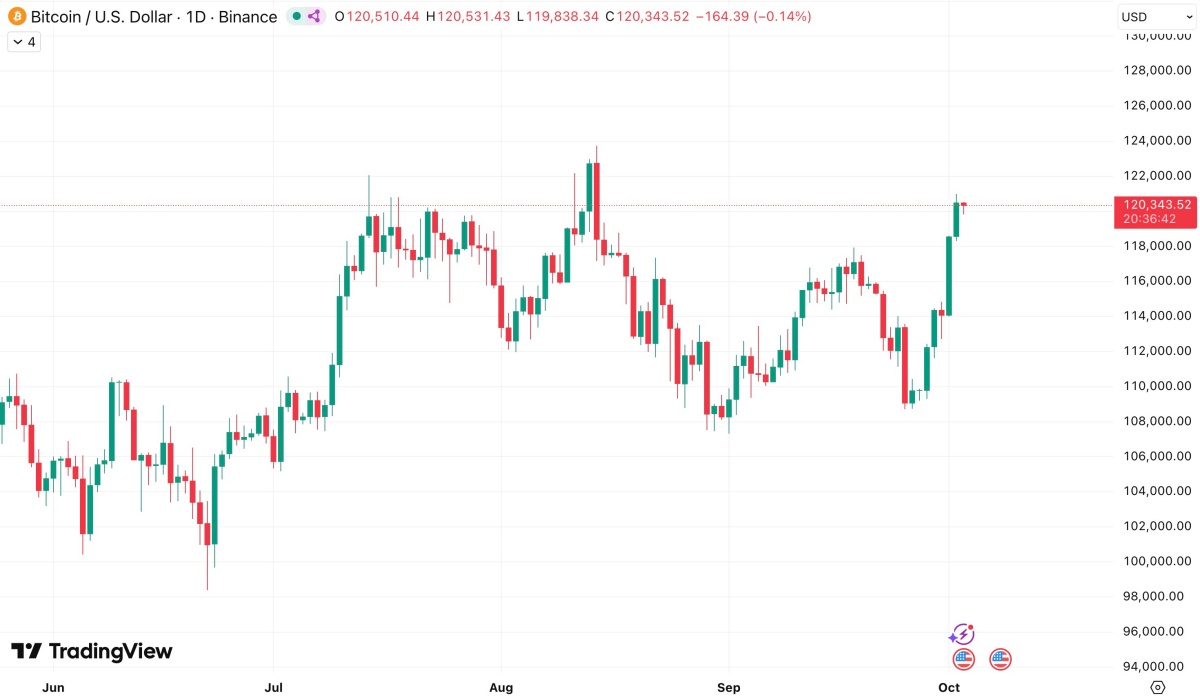
Task: Click the Aug label on the time axis
Action: [501, 688]
